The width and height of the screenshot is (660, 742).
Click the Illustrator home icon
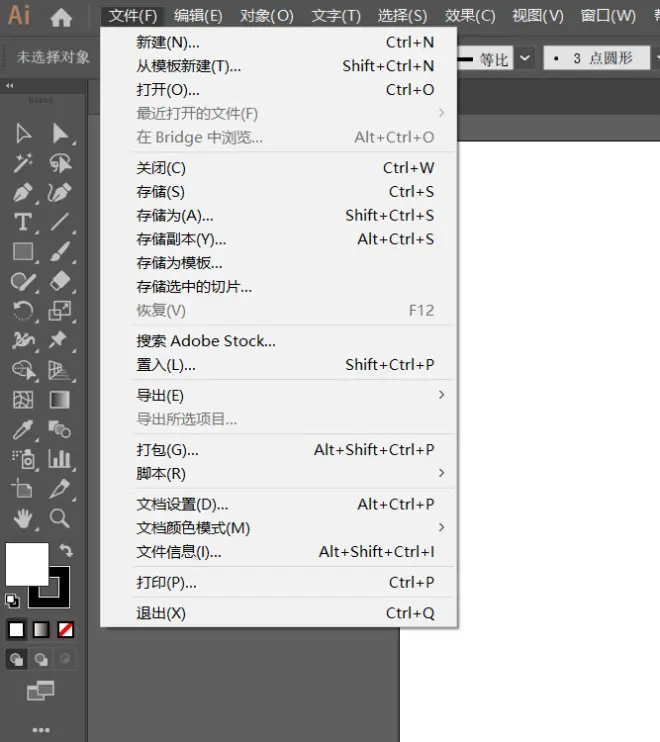pyautogui.click(x=61, y=18)
